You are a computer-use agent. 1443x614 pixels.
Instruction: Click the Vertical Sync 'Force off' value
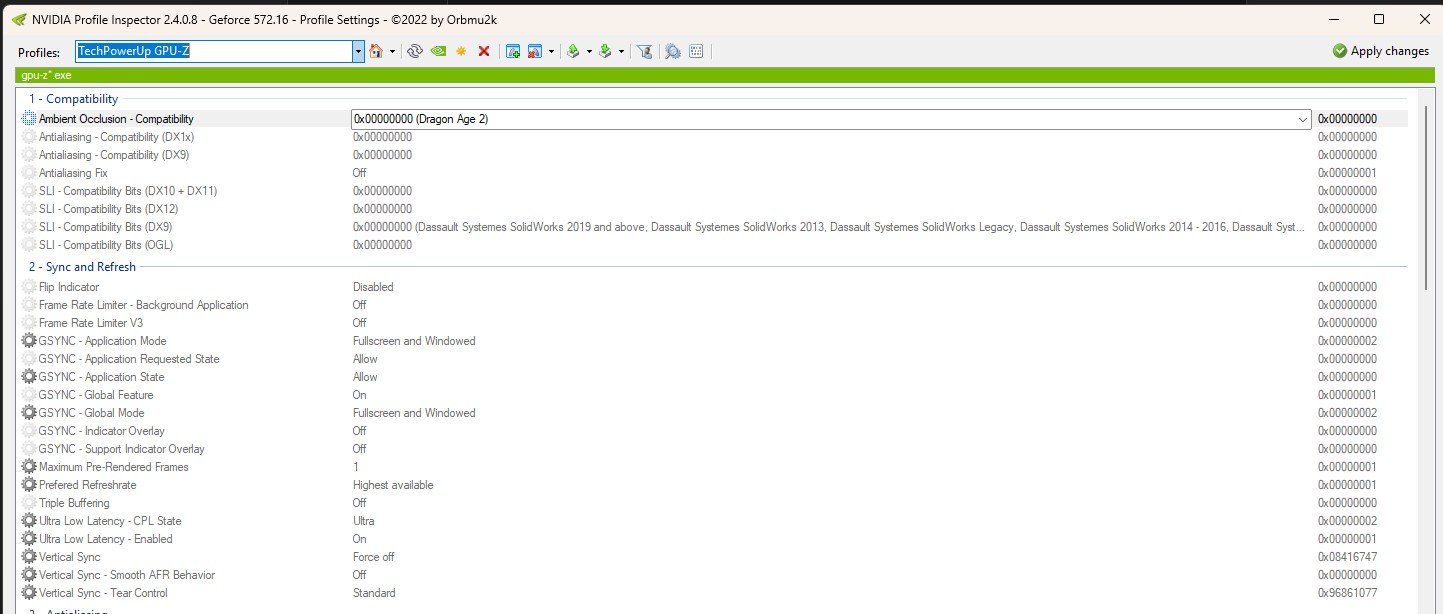(x=374, y=557)
